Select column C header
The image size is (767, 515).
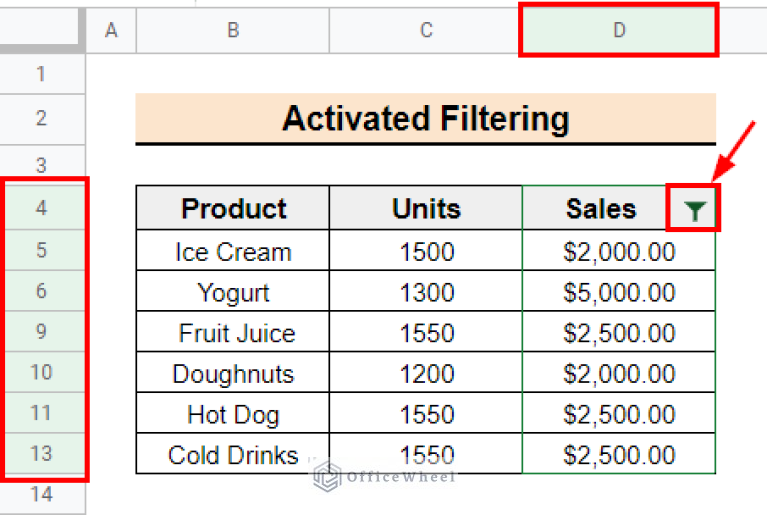coord(426,30)
